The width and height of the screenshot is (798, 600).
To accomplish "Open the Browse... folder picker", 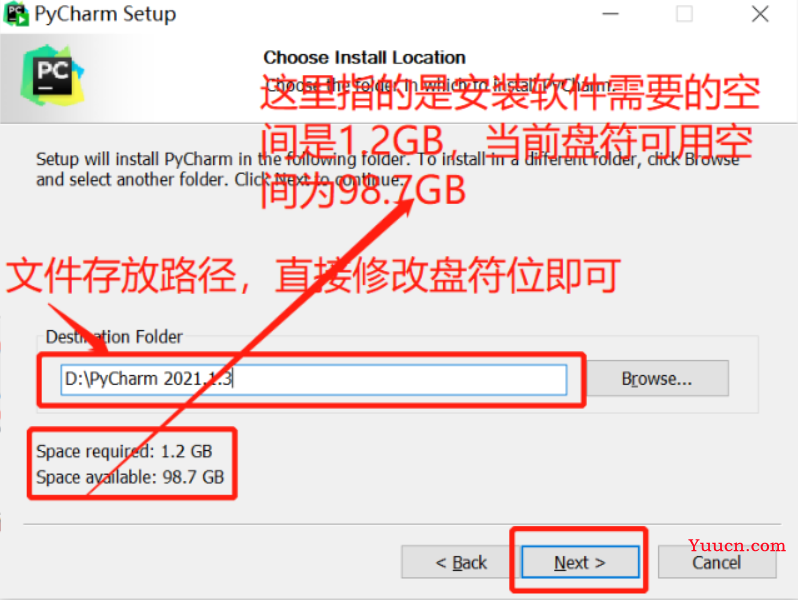I will click(x=657, y=378).
